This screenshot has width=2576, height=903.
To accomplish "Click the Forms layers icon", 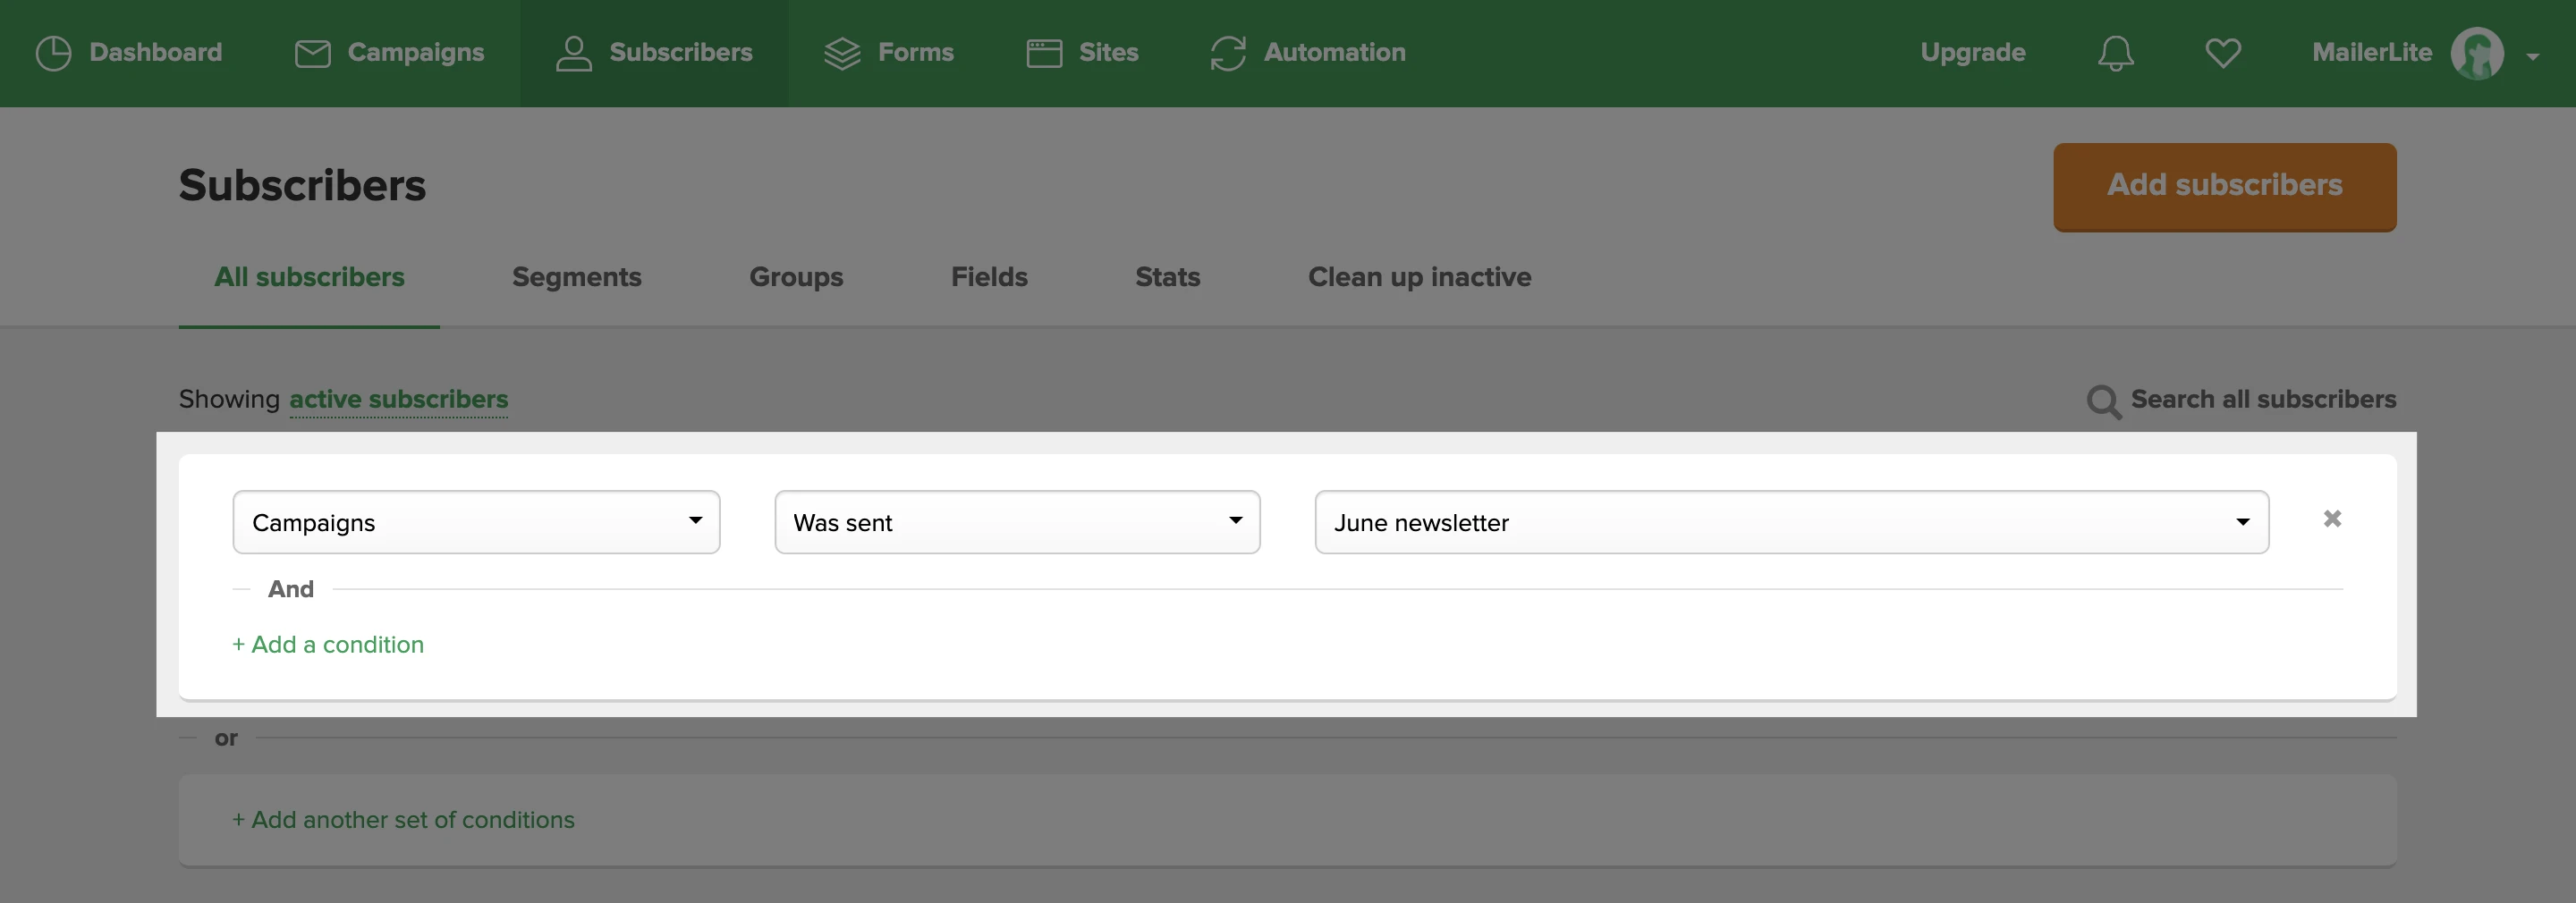I will click(x=842, y=53).
